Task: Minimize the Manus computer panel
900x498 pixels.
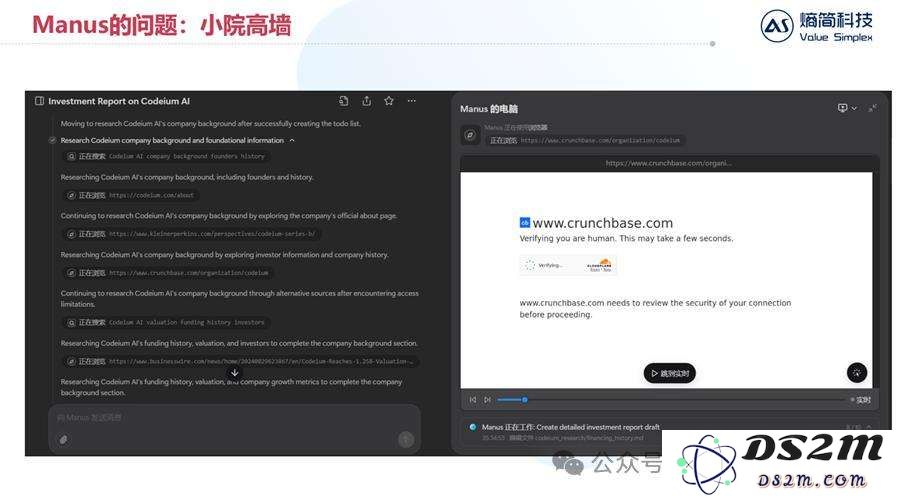Action: 872,108
